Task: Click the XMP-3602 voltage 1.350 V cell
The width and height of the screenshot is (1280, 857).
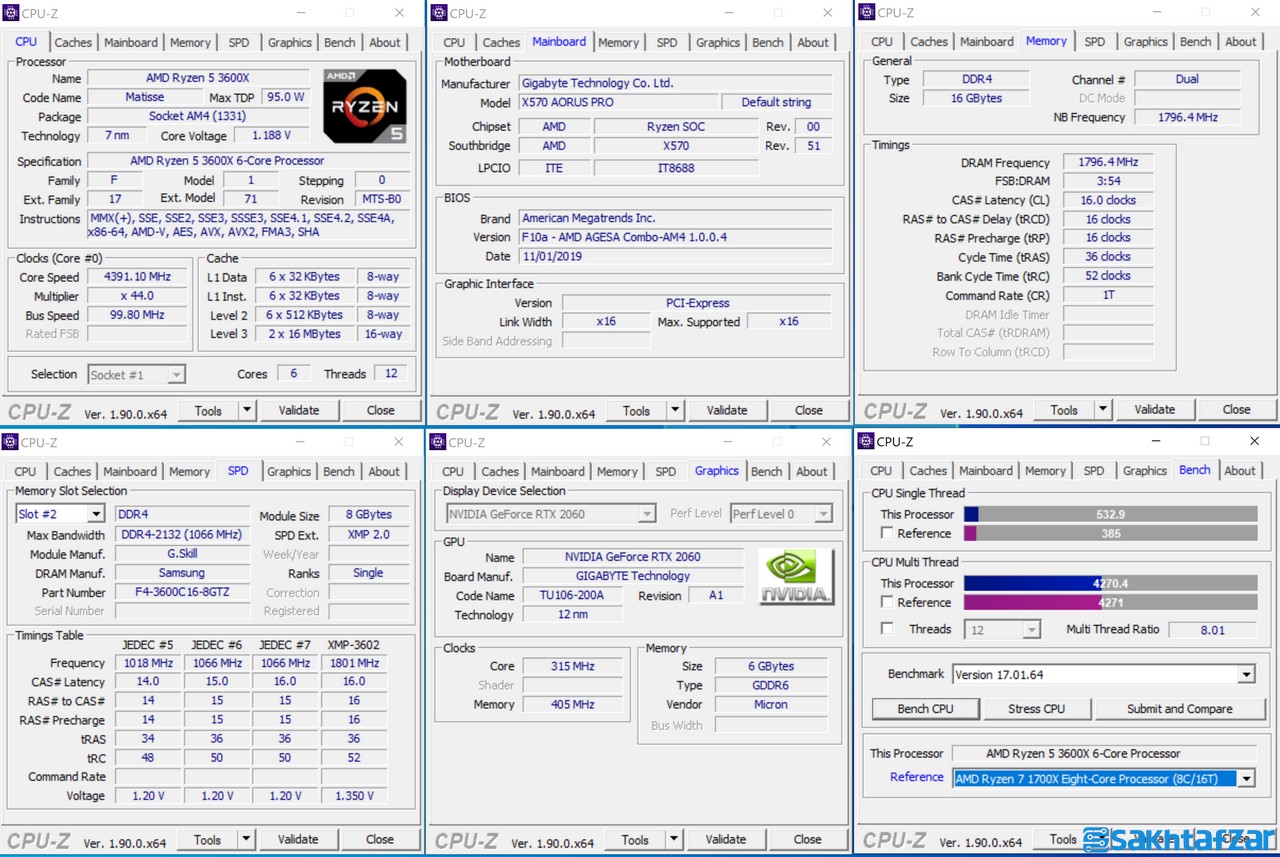Action: (354, 796)
